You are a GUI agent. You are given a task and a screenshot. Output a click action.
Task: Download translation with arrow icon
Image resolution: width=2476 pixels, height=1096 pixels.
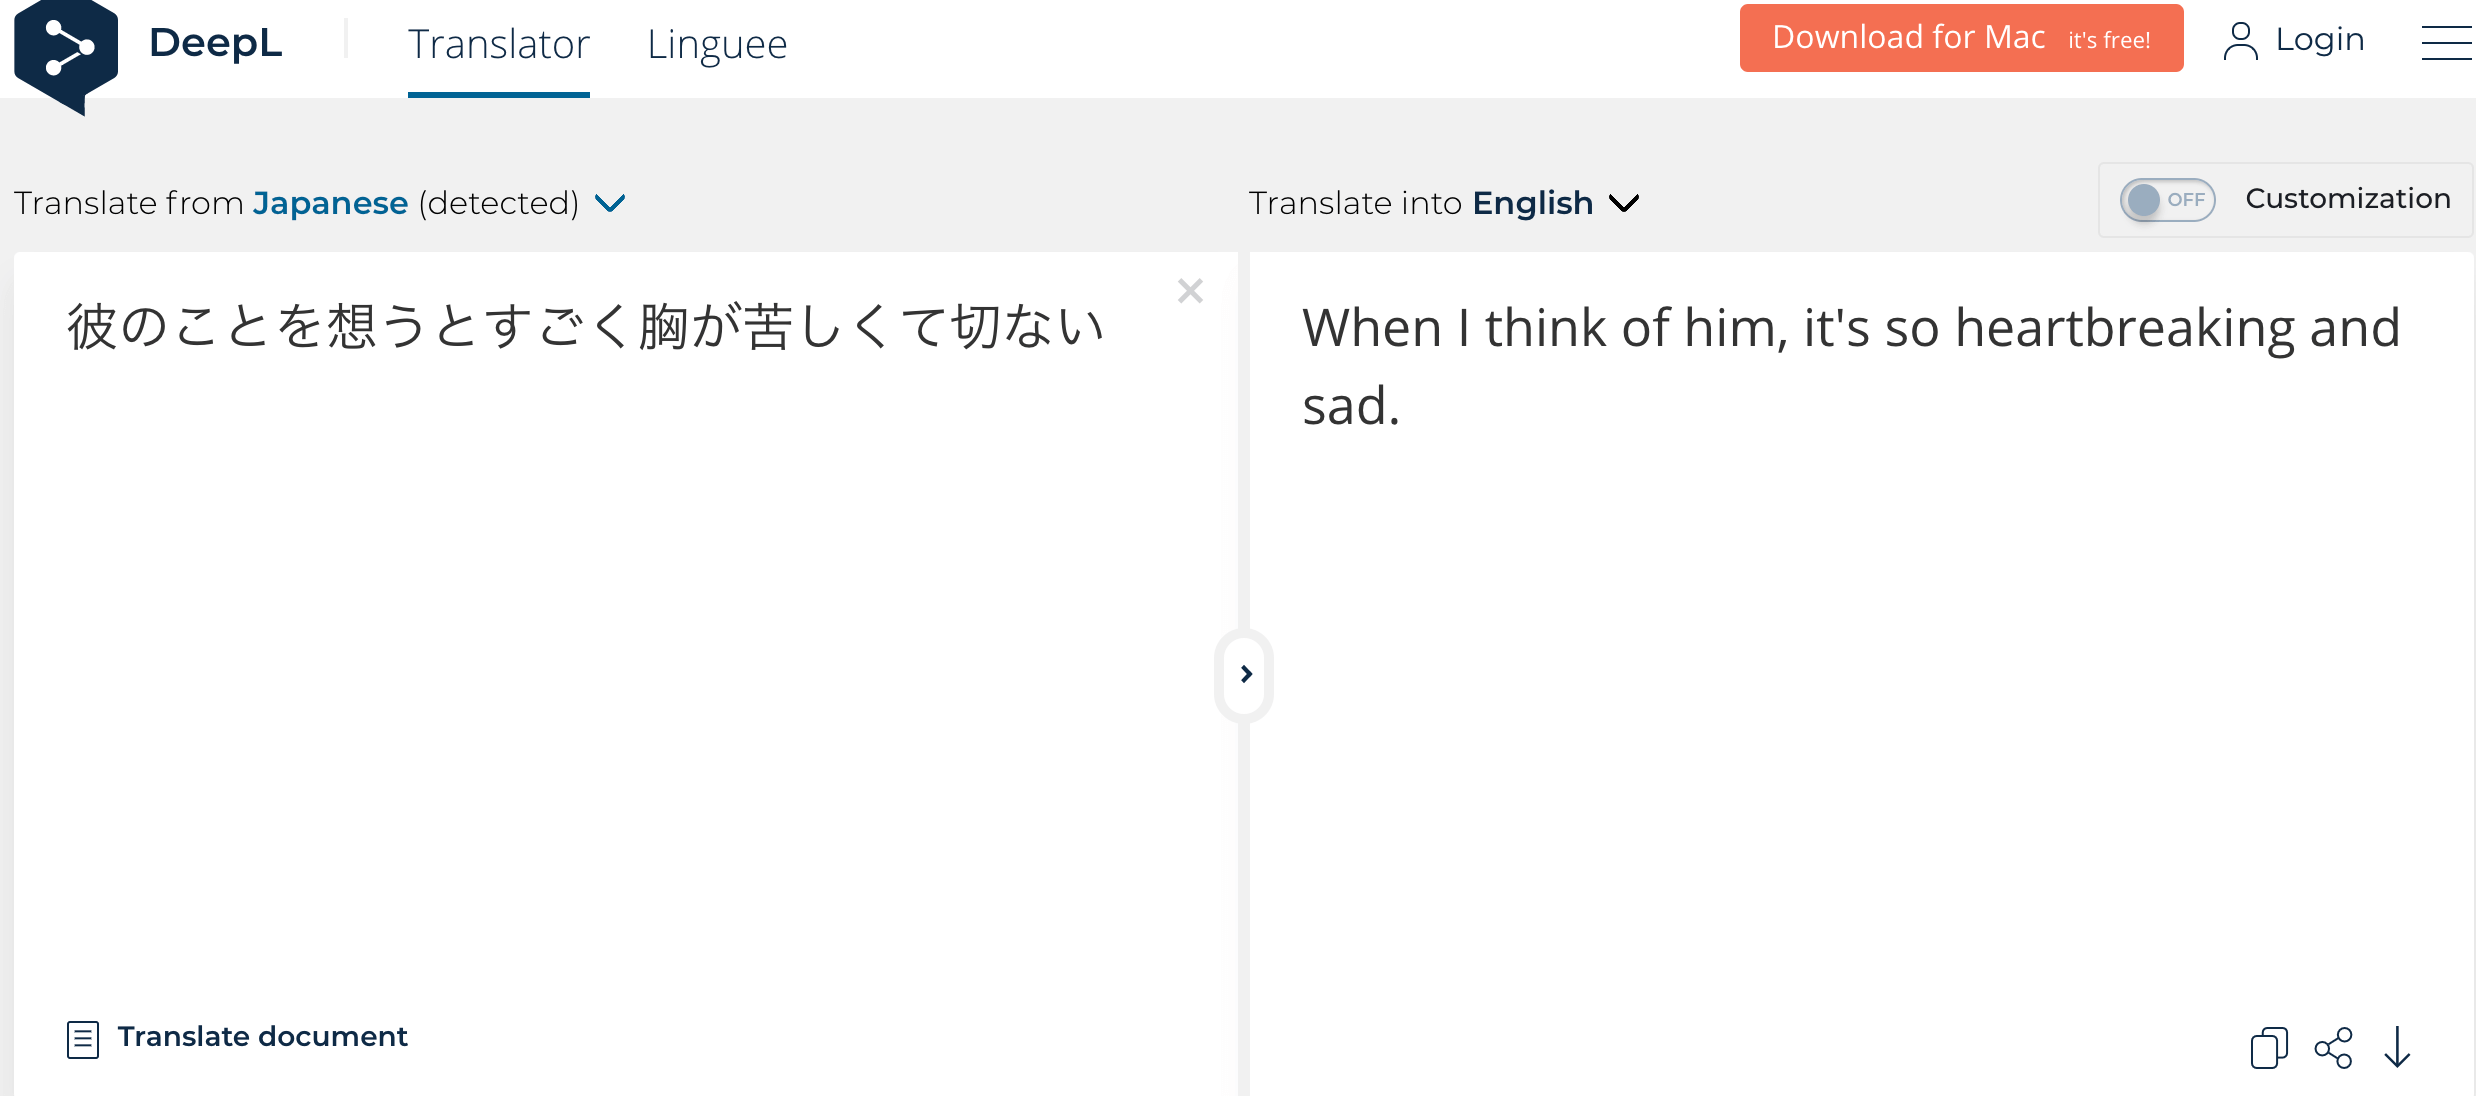(x=2397, y=1048)
